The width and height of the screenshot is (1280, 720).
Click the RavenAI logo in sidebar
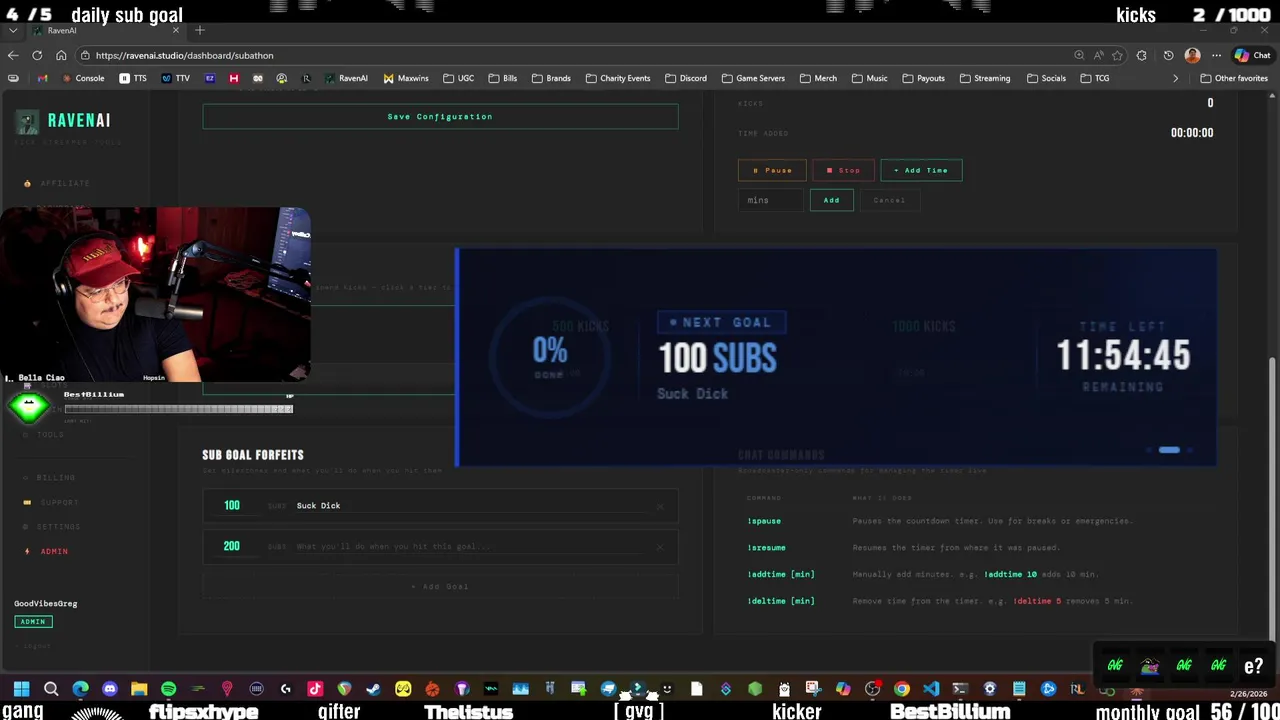[x=63, y=121]
